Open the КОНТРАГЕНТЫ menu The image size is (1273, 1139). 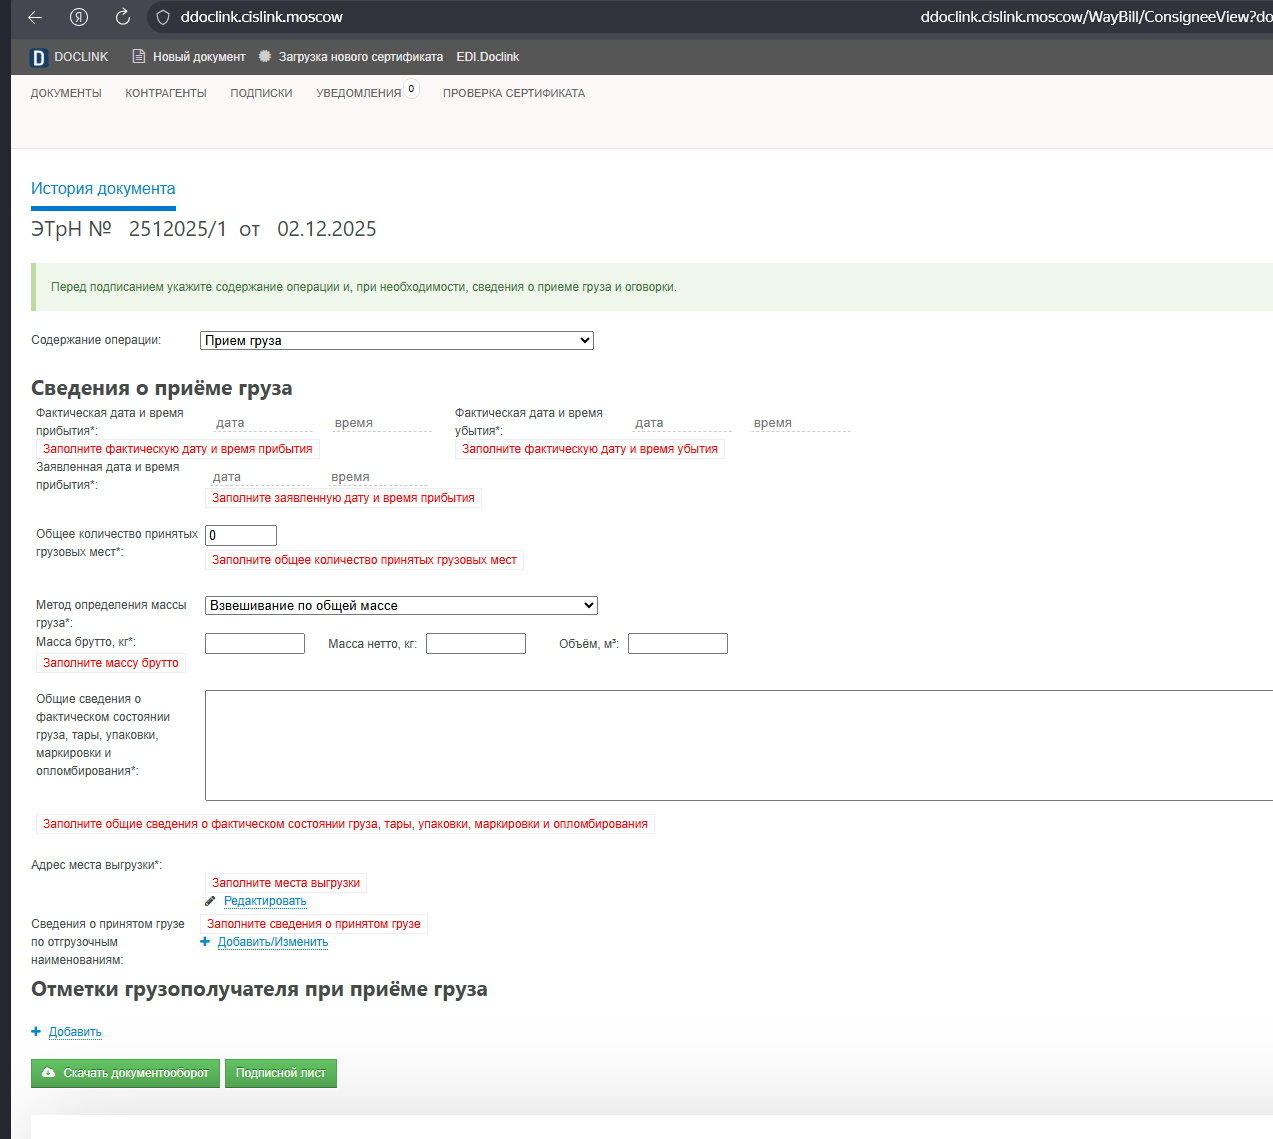166,93
